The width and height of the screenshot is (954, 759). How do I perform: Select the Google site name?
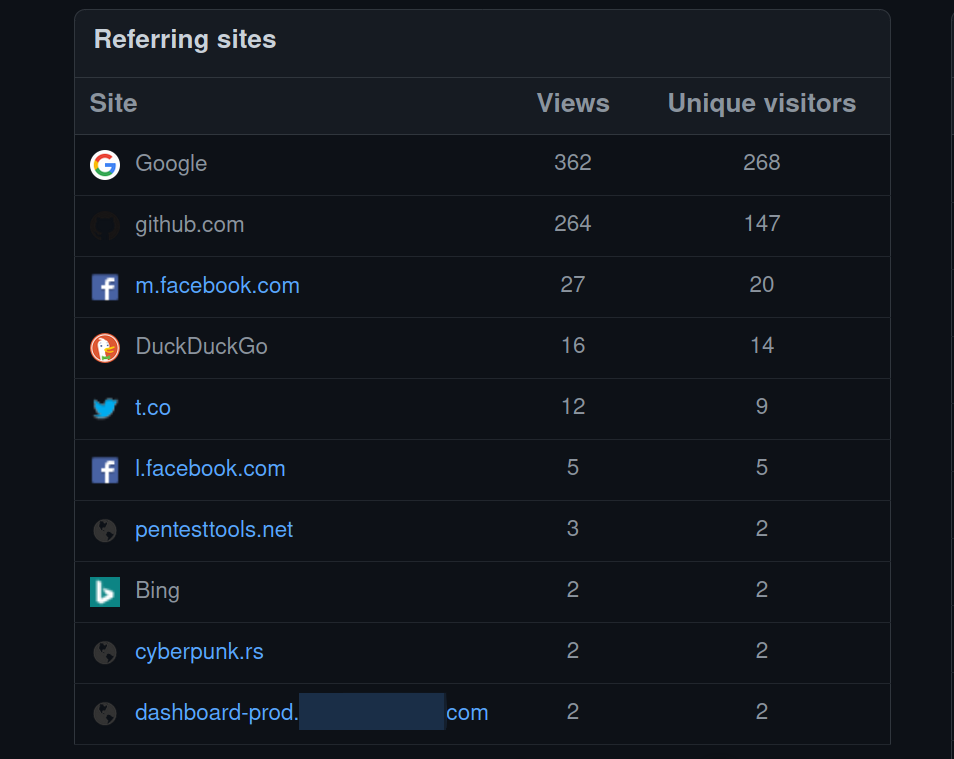tap(171, 164)
